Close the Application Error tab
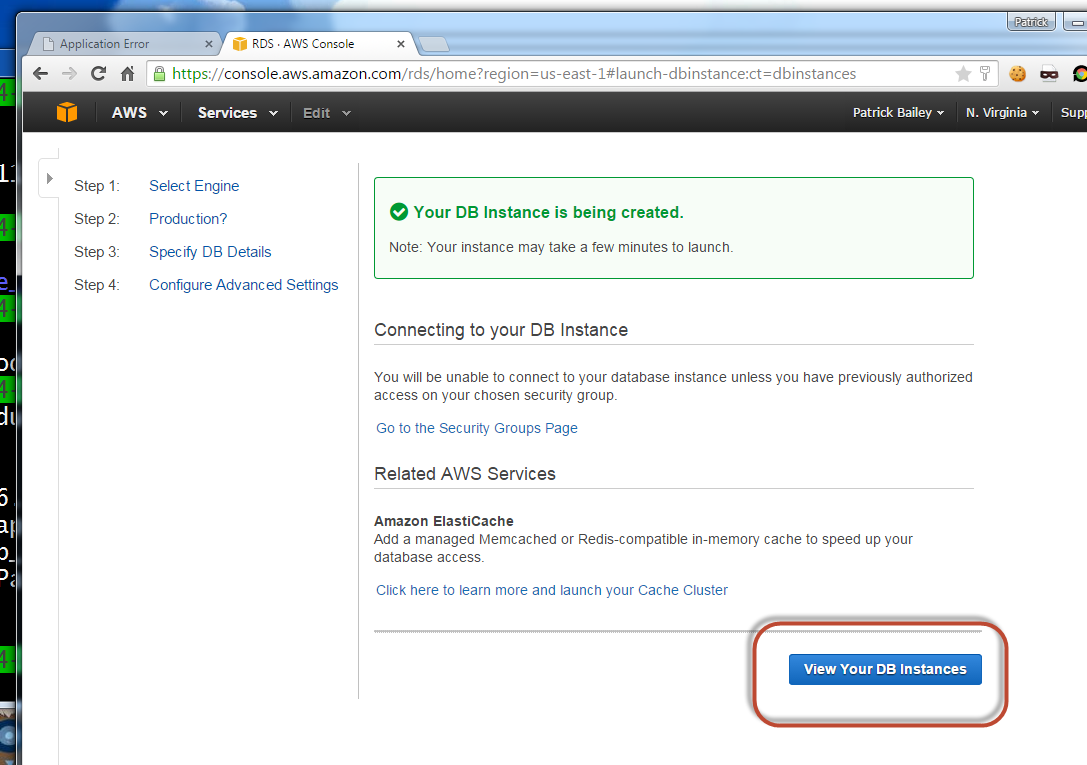Screen dimensions: 1087x765 point(209,44)
